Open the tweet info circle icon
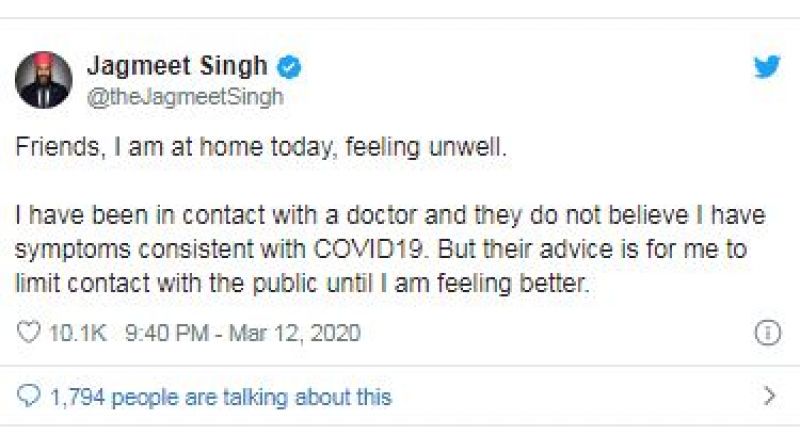 tap(767, 333)
